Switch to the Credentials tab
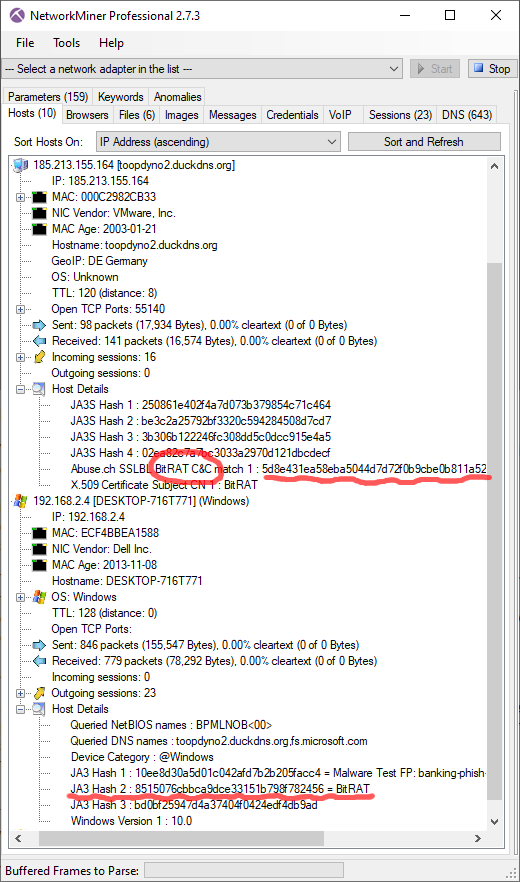The height and width of the screenshot is (882, 520). (x=293, y=115)
